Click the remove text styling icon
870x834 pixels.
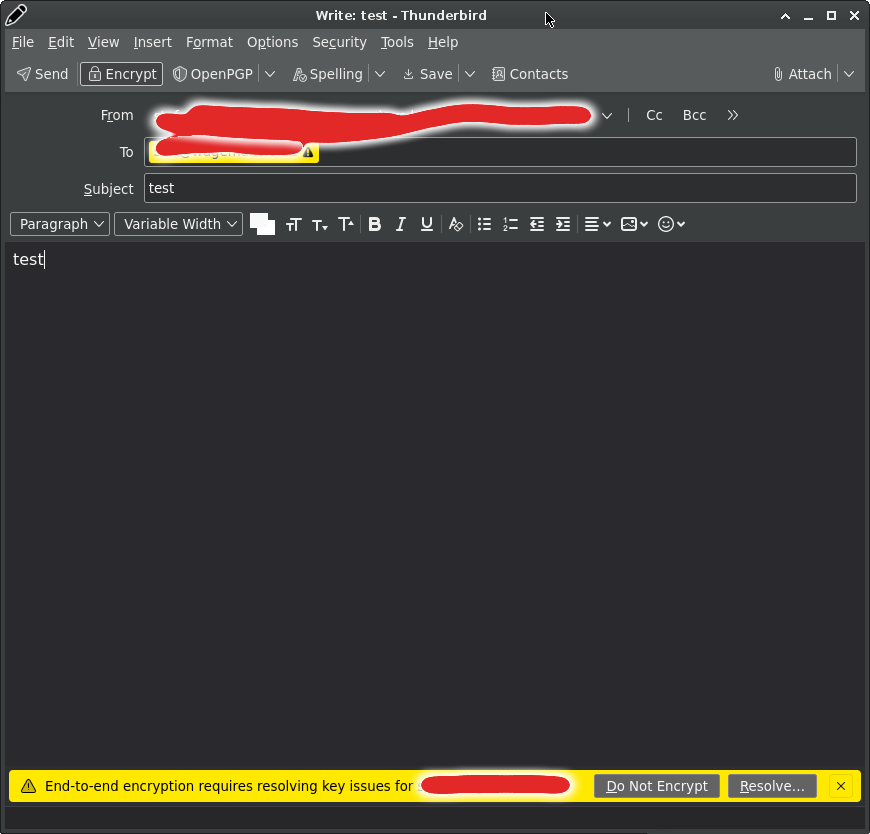click(456, 224)
